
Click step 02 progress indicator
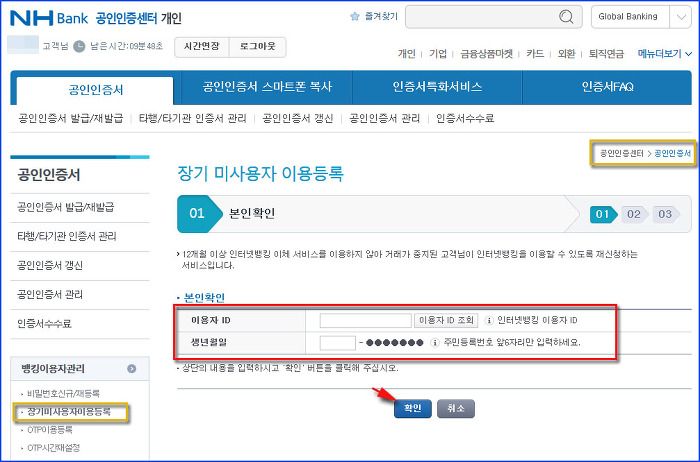[x=634, y=214]
